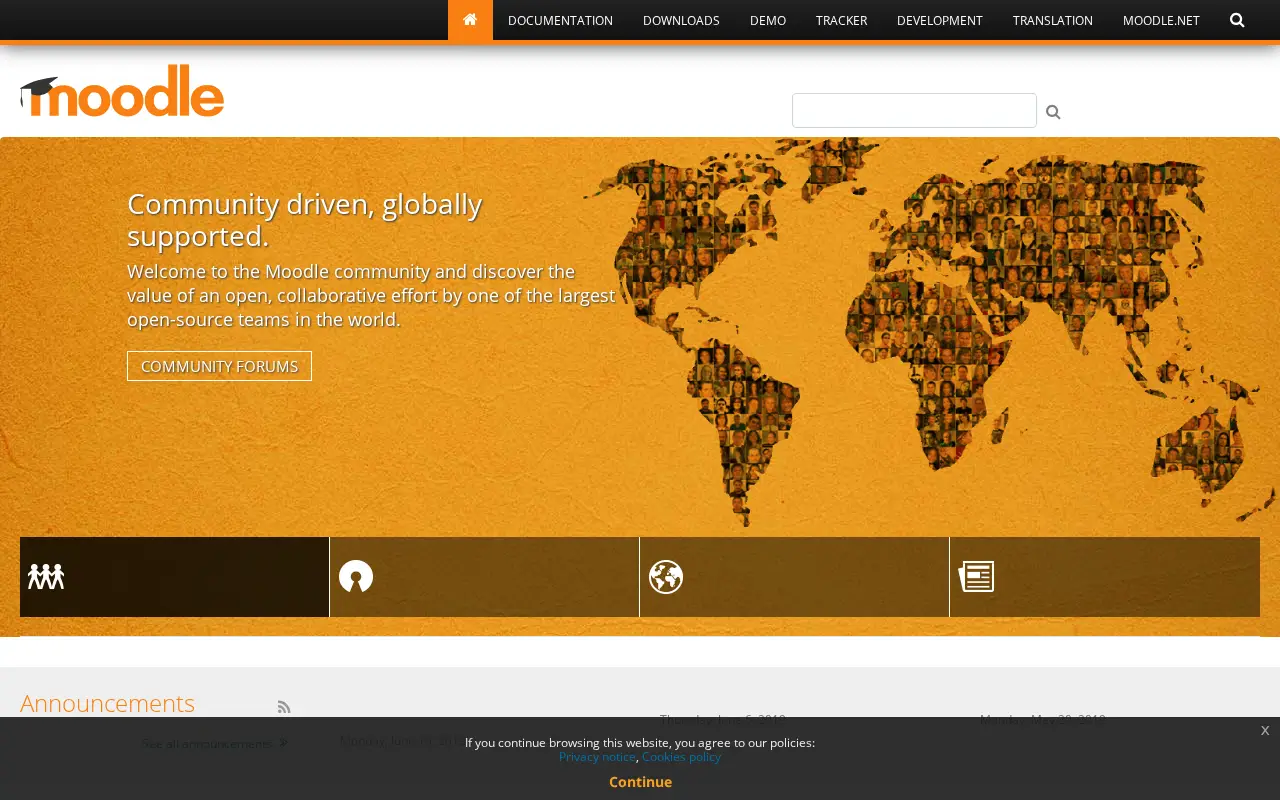The height and width of the screenshot is (800, 1280).
Task: Open the Tracker menu item
Action: tap(841, 20)
